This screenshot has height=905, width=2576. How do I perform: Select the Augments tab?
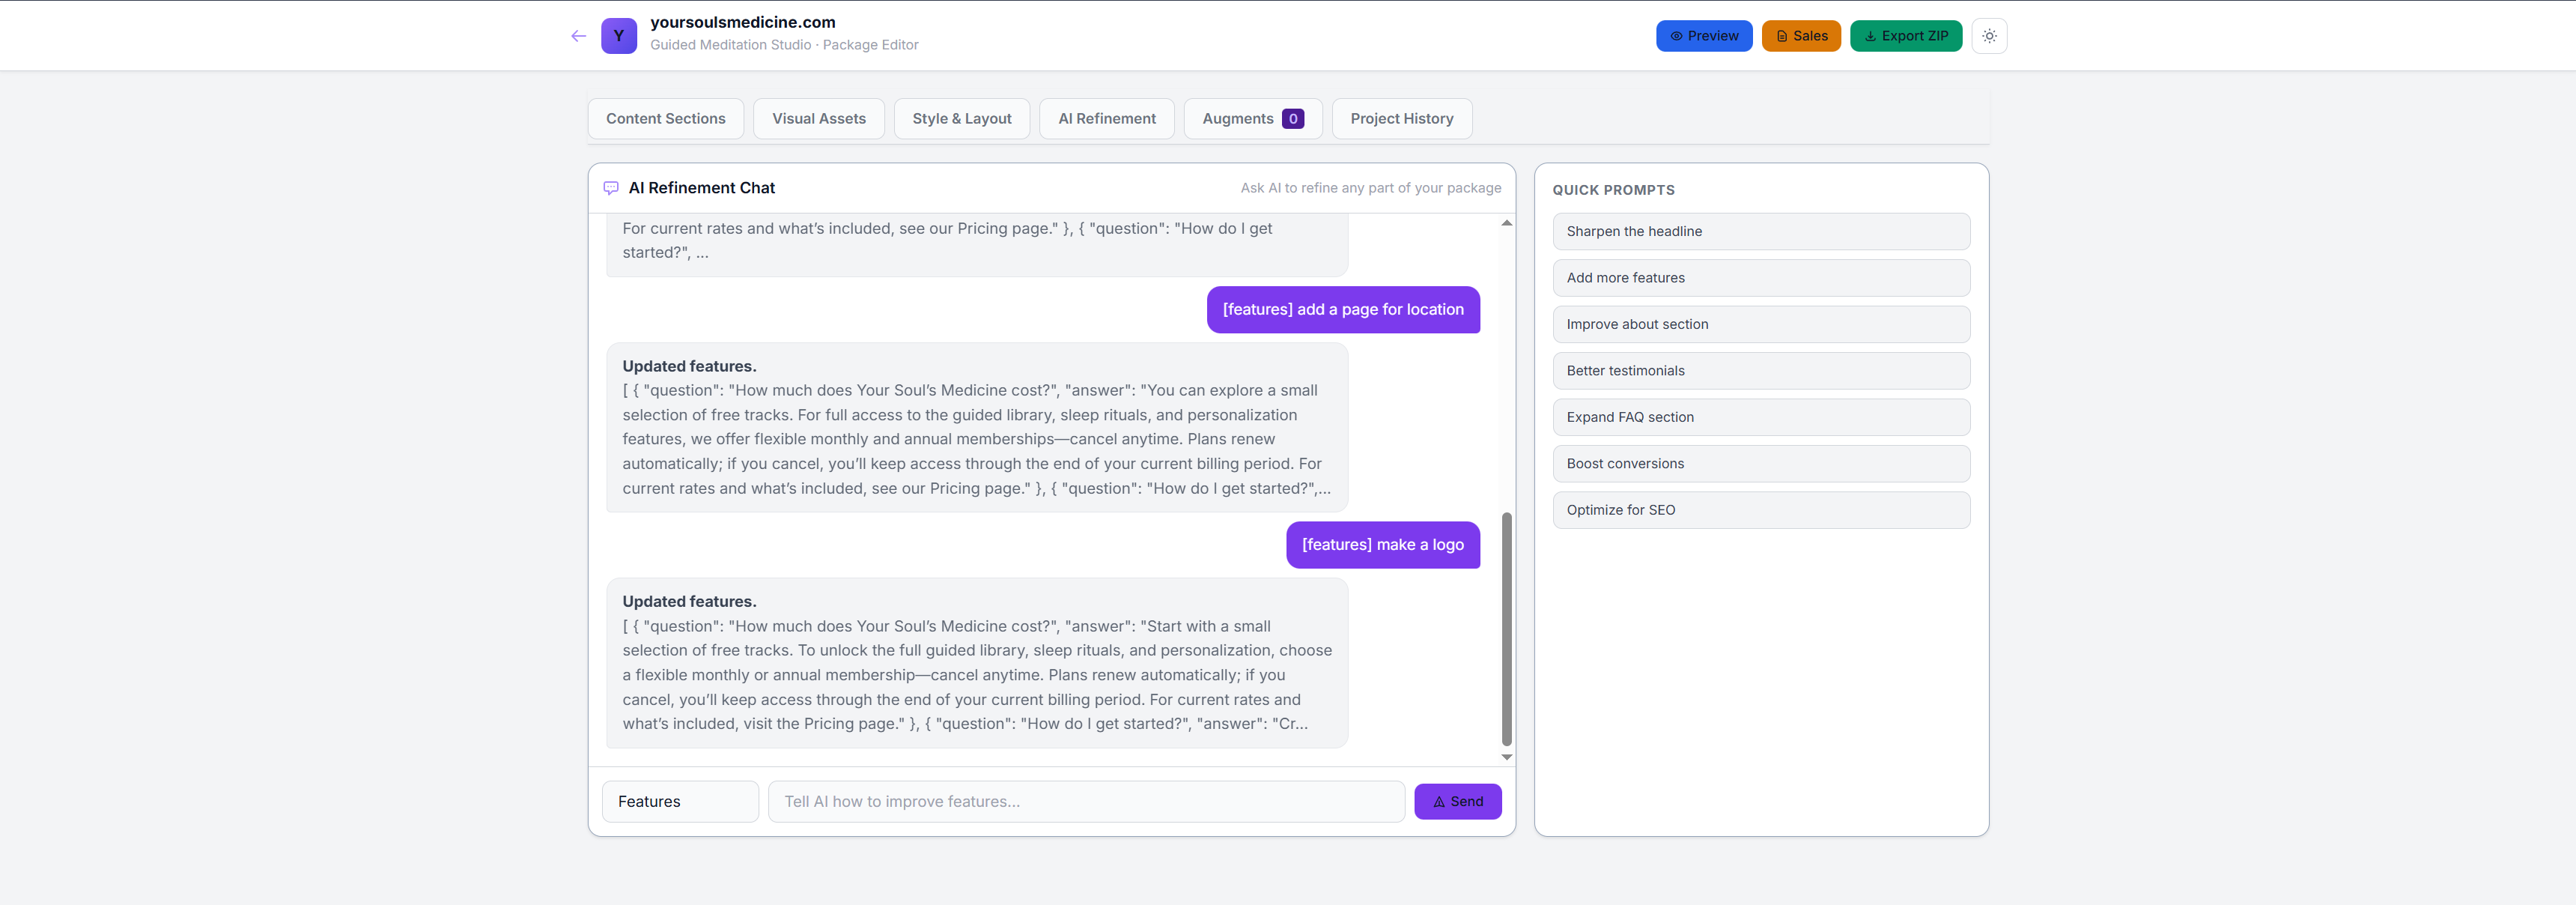[1252, 119]
